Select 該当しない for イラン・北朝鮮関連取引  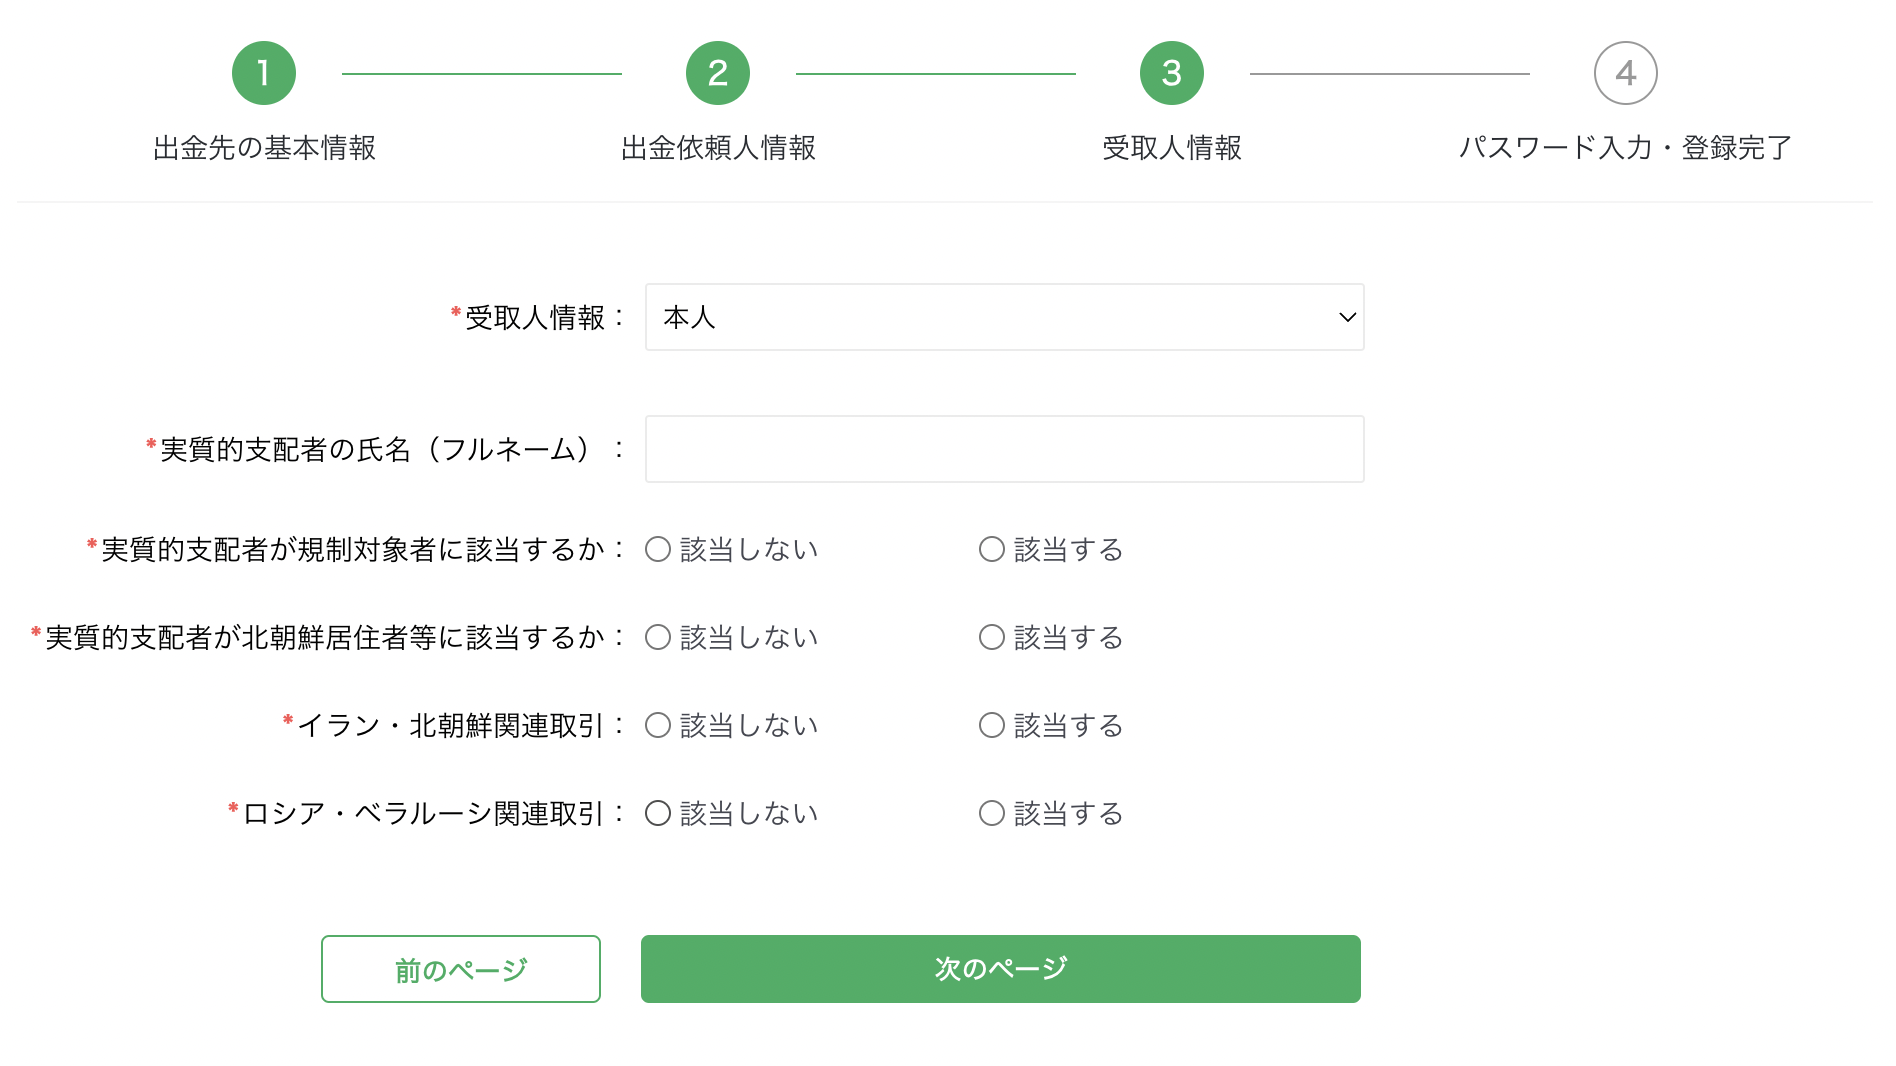click(658, 725)
